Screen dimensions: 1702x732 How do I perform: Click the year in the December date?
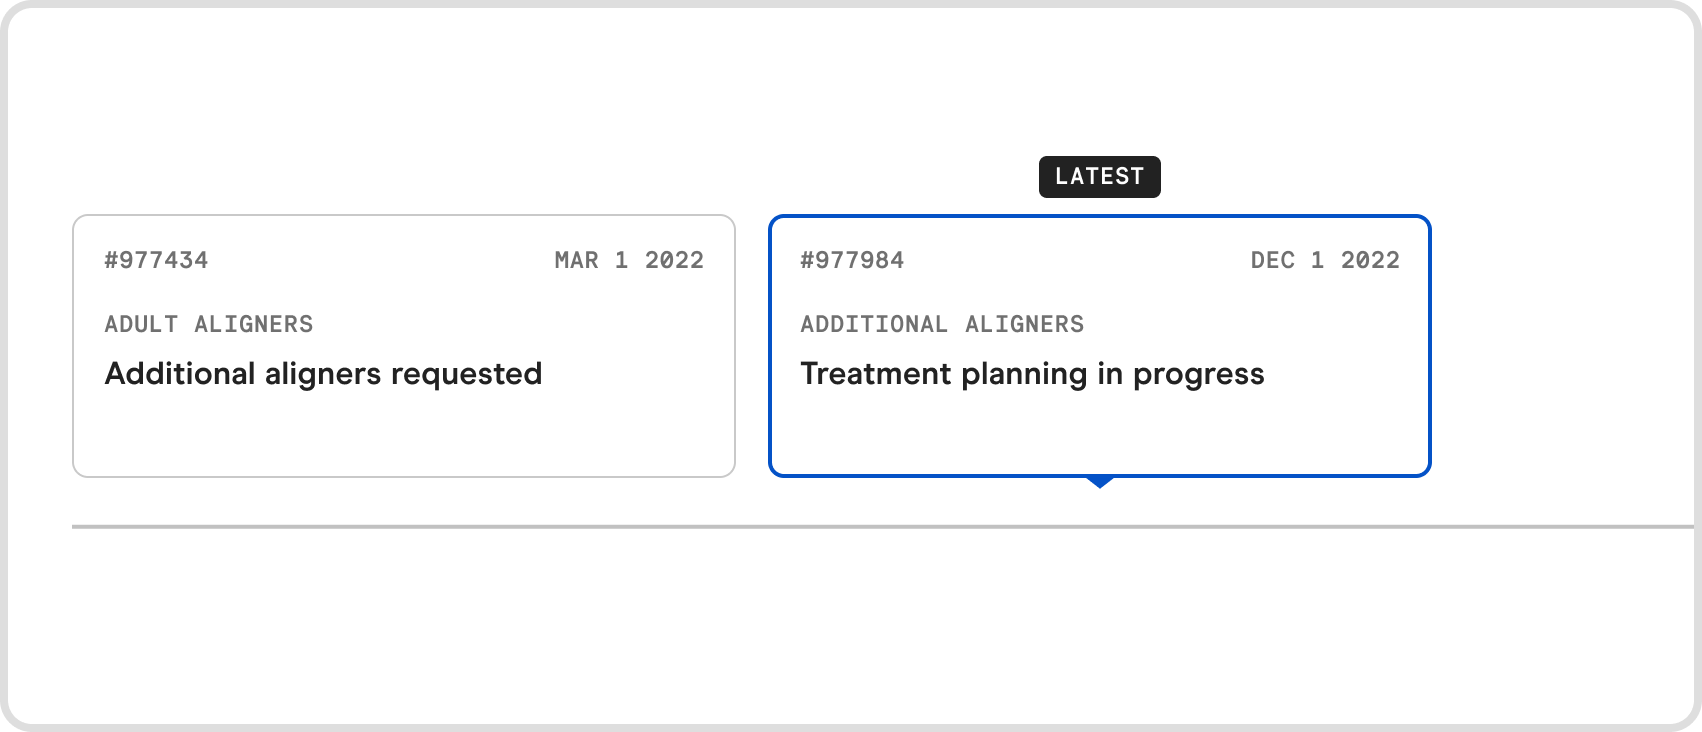point(1370,261)
